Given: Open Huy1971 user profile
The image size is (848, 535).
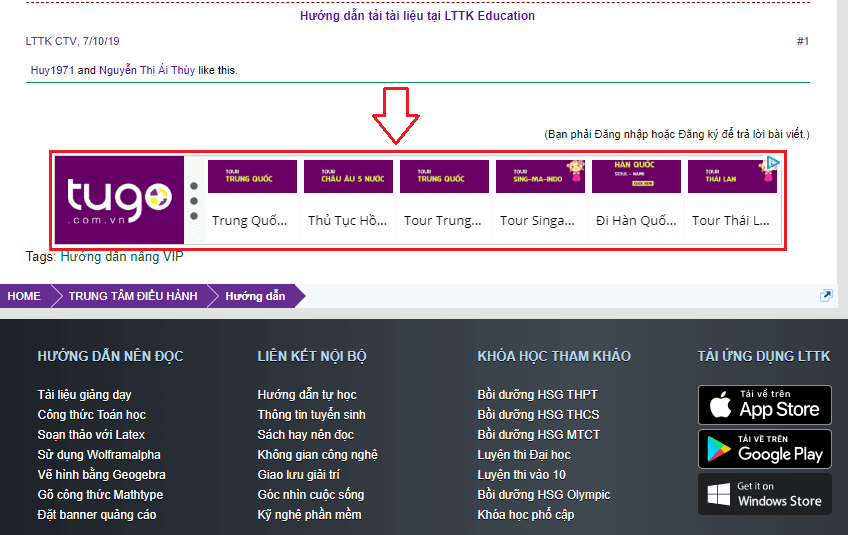Looking at the screenshot, I should (52, 70).
